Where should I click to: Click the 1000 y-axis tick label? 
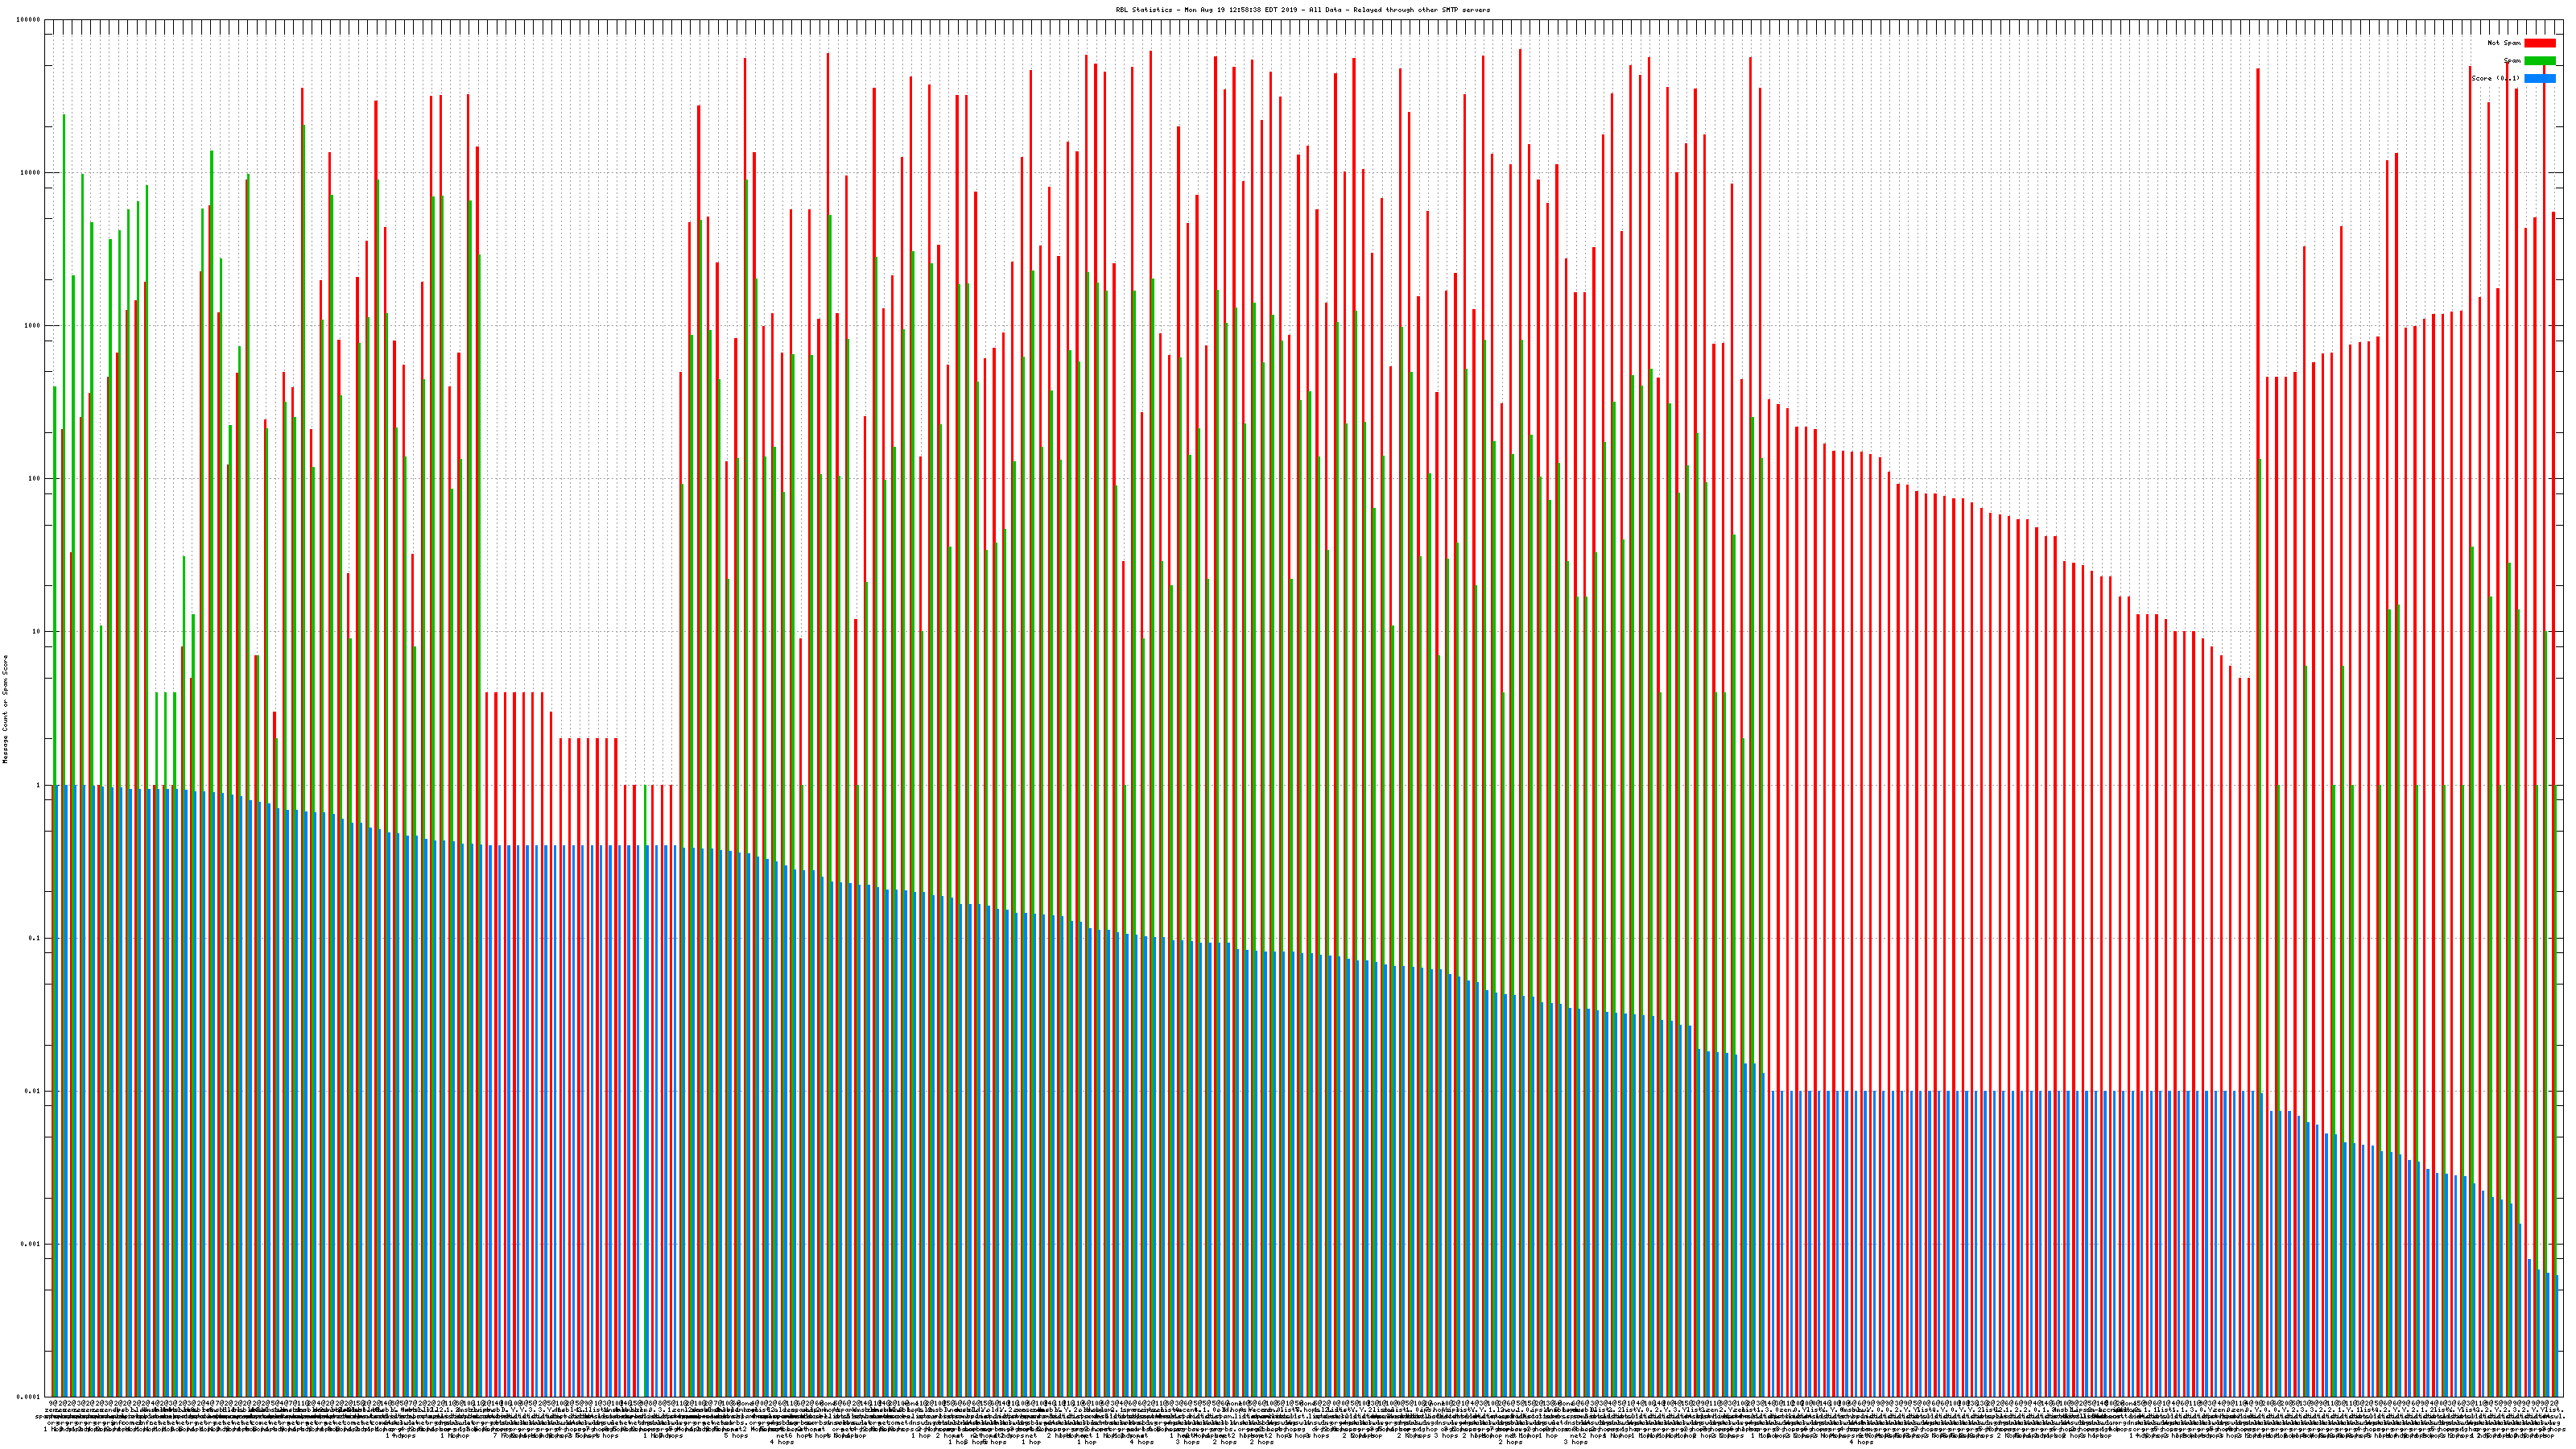pos(33,326)
